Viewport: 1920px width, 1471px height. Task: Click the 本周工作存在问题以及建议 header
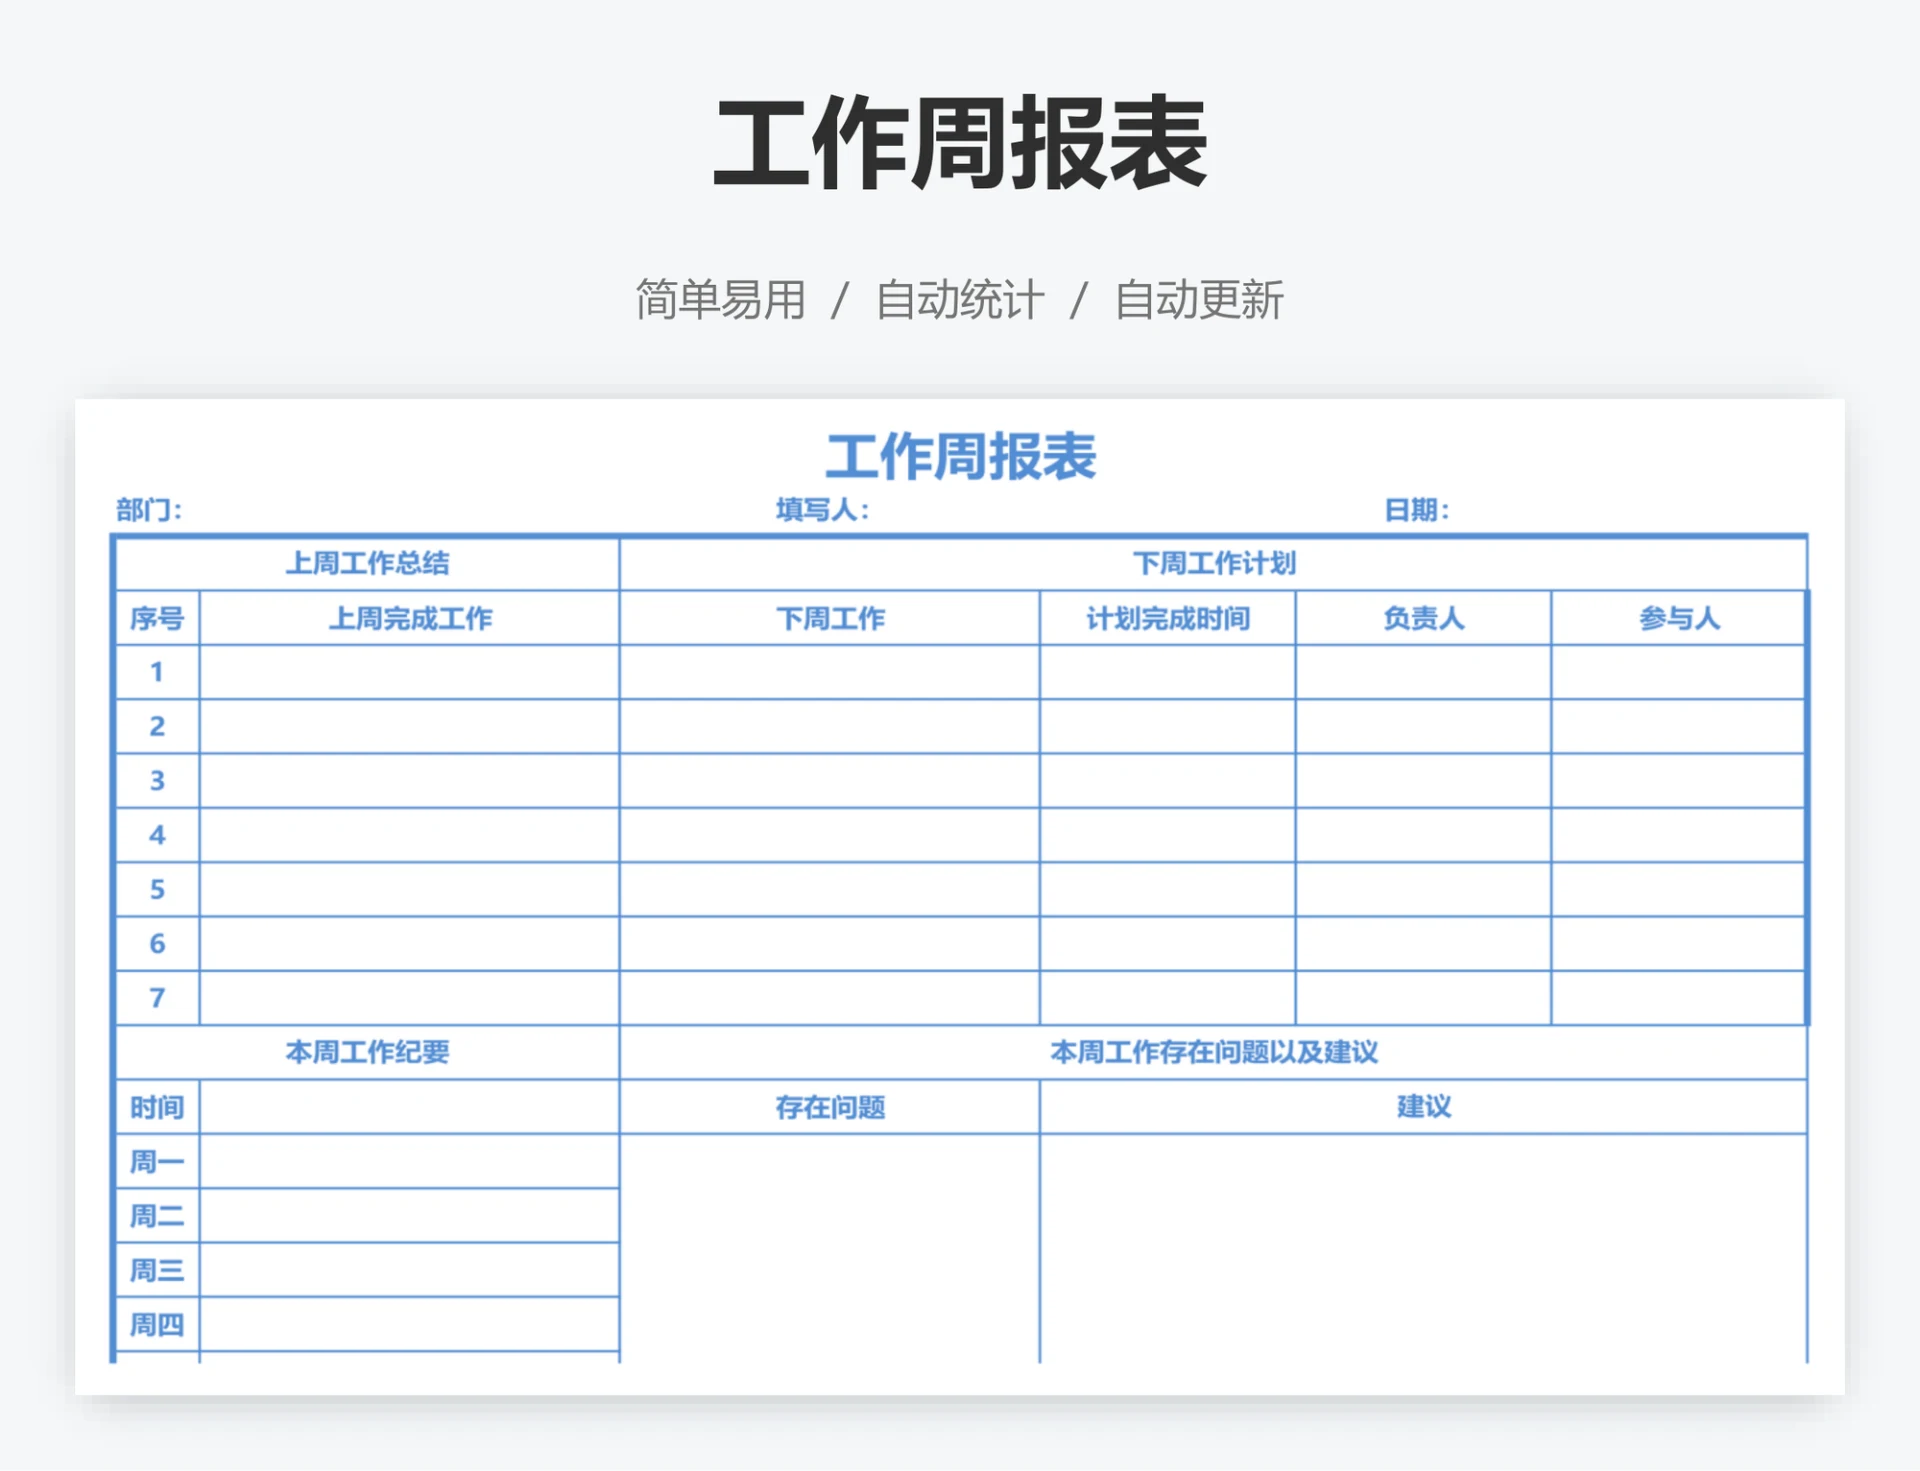click(x=1212, y=1051)
